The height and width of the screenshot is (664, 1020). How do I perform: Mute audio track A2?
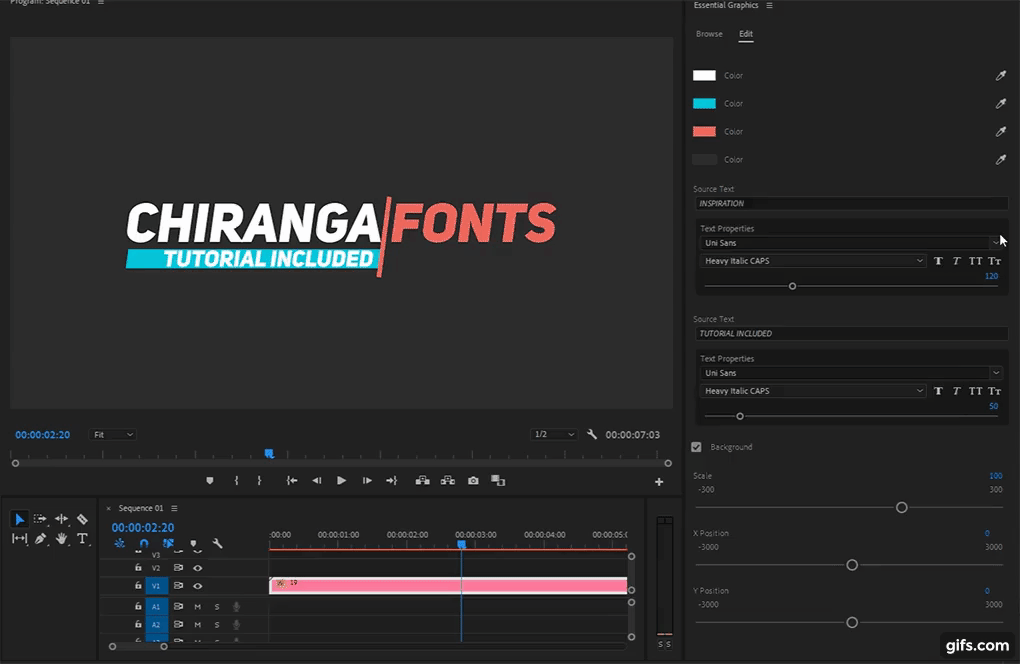[198, 625]
